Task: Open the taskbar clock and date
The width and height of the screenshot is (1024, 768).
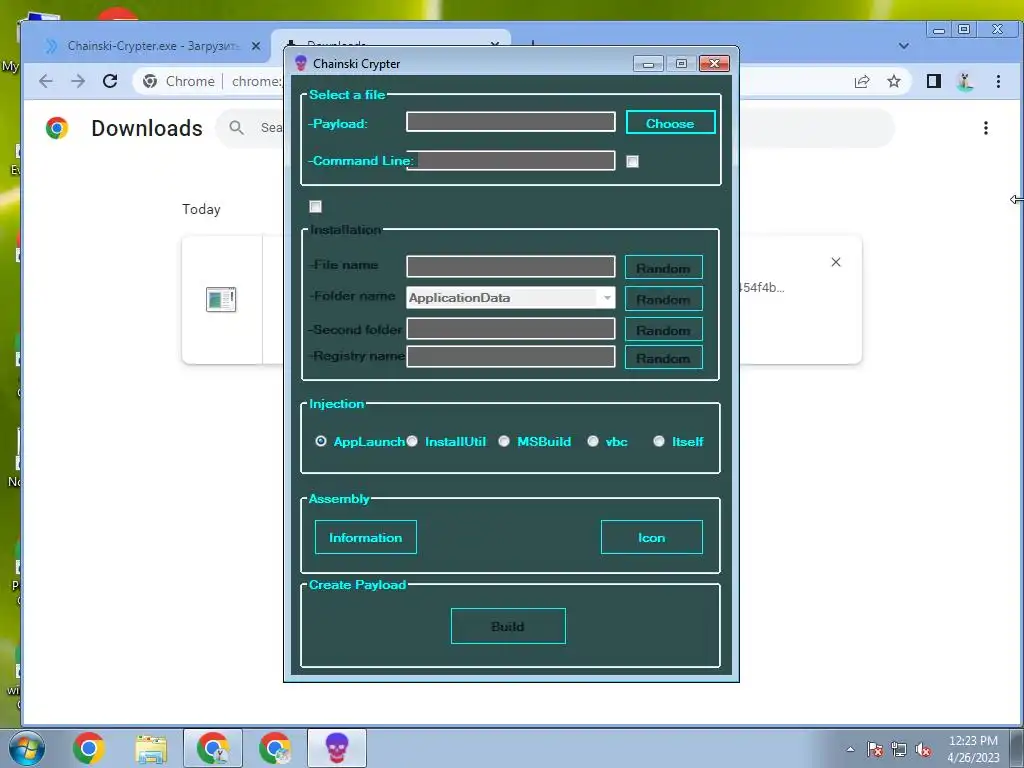Action: point(973,748)
